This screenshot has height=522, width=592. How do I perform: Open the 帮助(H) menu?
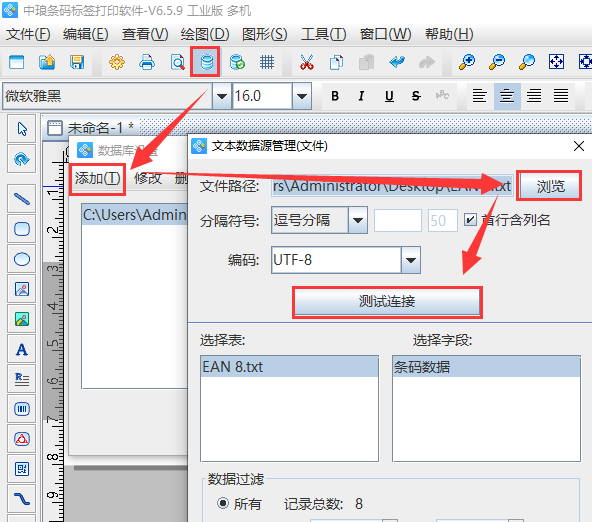(x=449, y=34)
